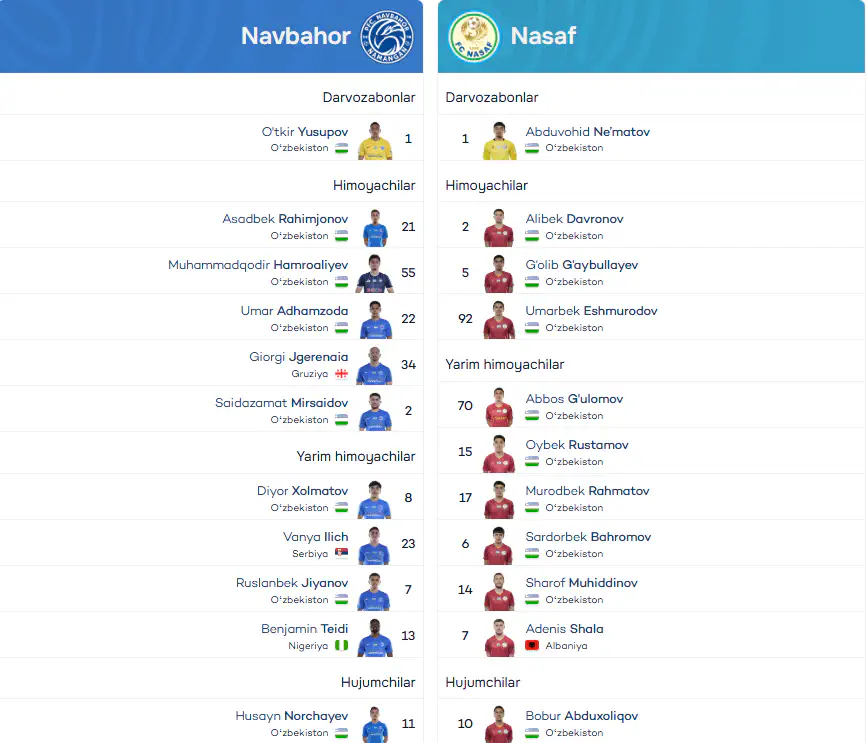Click the Uzbekistan flag under O'tkir Yusupov
The height and width of the screenshot is (743, 867).
342,148
